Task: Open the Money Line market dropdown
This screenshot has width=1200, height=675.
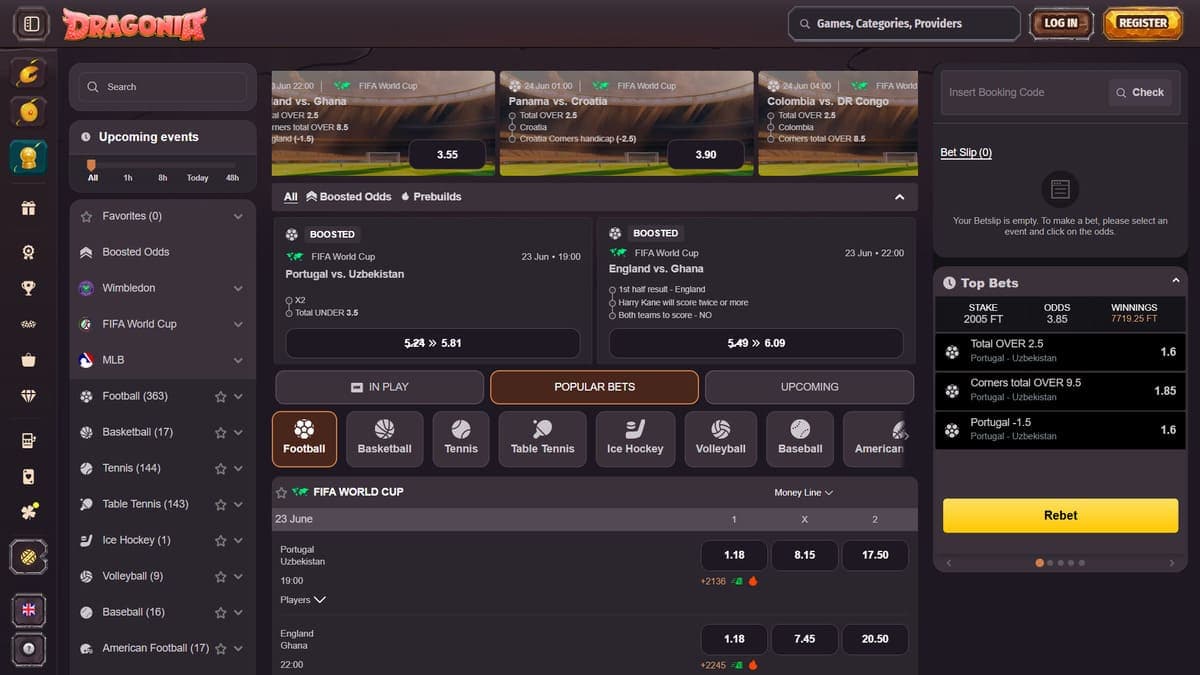Action: point(804,492)
